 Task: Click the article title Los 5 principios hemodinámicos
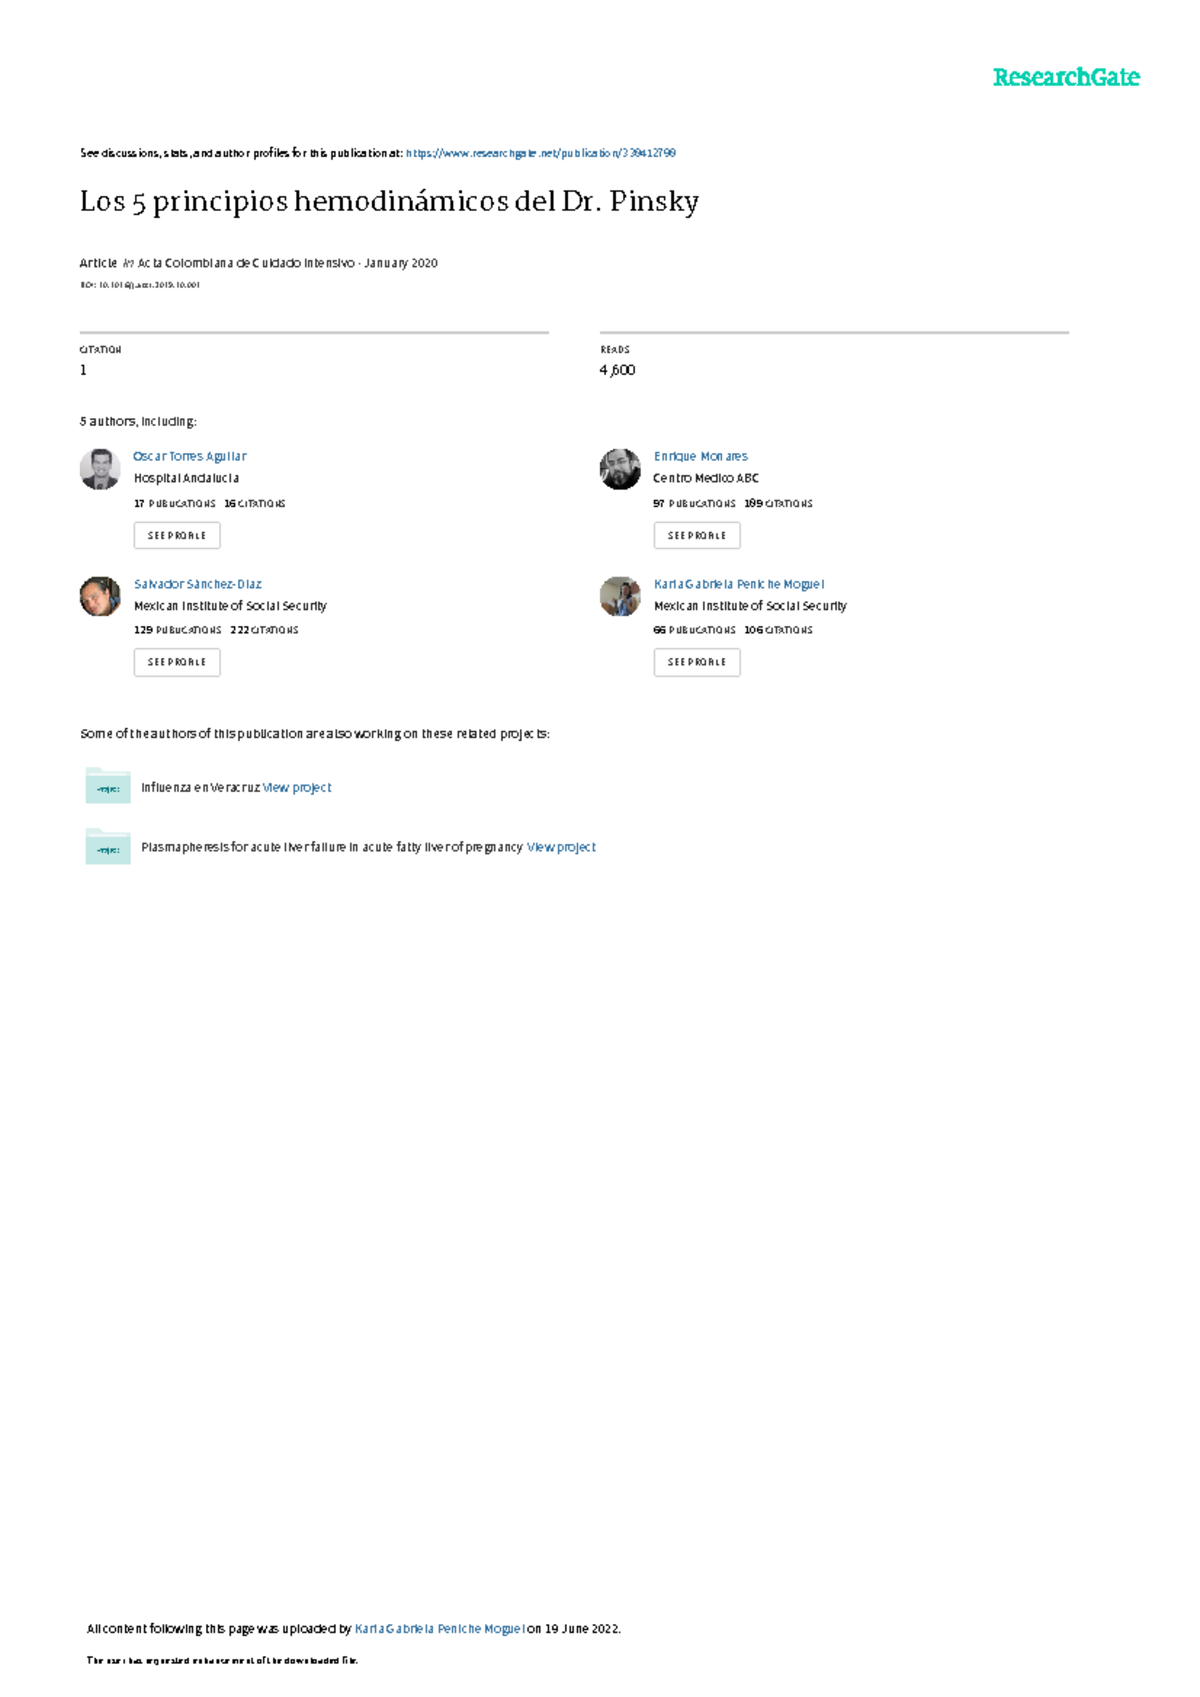pos(389,202)
